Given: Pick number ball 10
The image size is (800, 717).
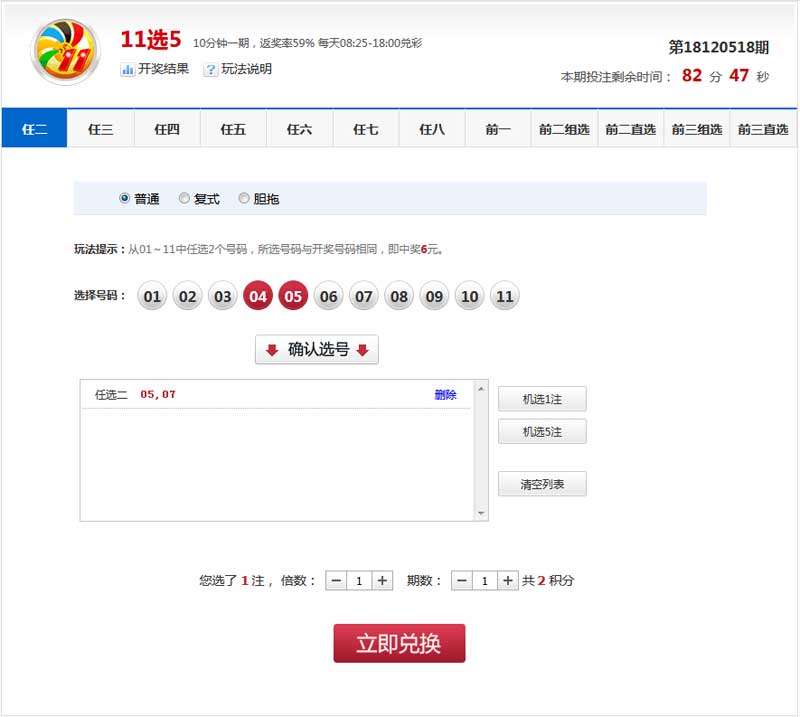Looking at the screenshot, I should [469, 295].
